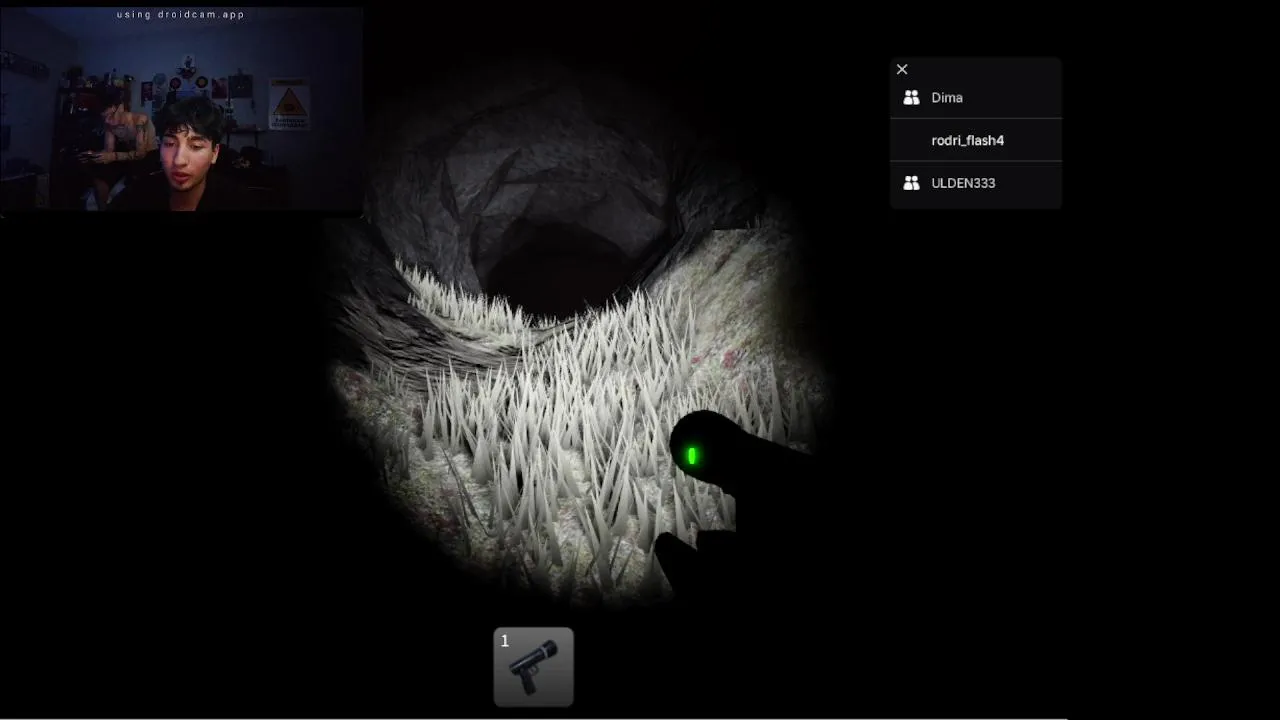
Task: Click the friends icon beside Dima
Action: [911, 98]
